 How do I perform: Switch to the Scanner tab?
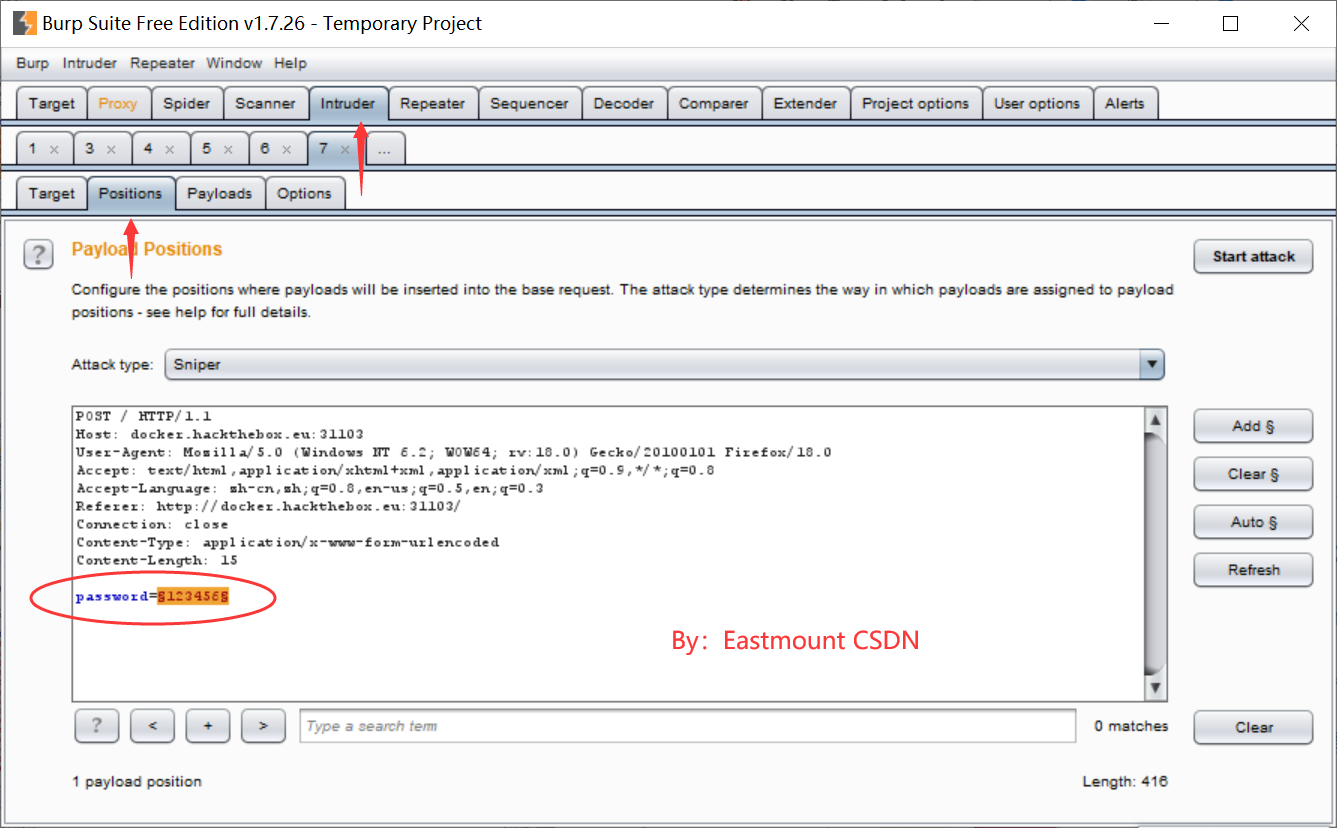(x=265, y=104)
